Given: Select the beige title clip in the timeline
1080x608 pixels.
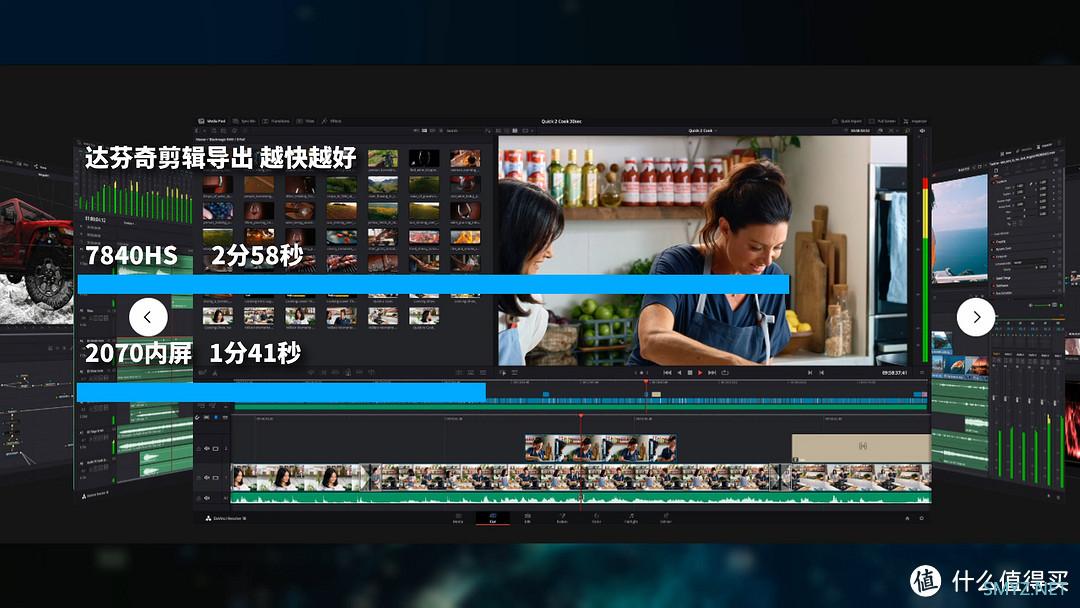Looking at the screenshot, I should pos(861,448).
